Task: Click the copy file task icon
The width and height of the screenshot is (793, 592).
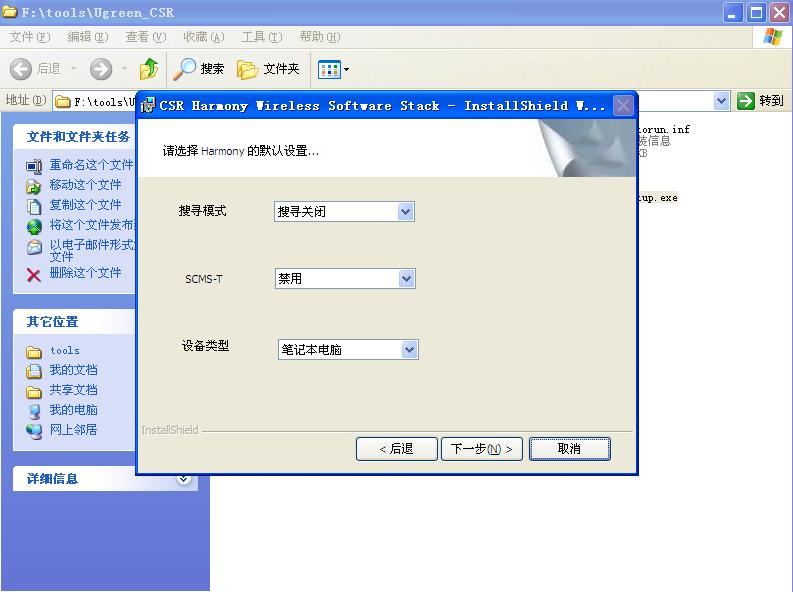Action: pos(34,207)
